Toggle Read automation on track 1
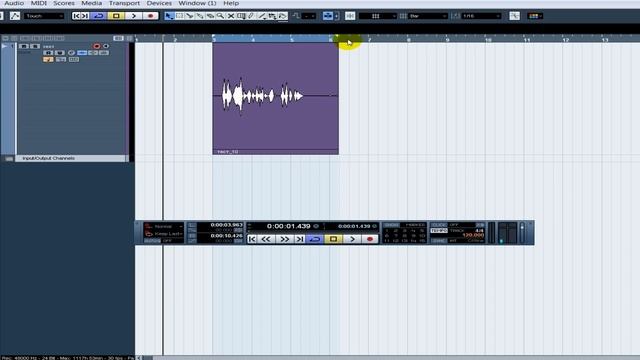 (x=48, y=53)
